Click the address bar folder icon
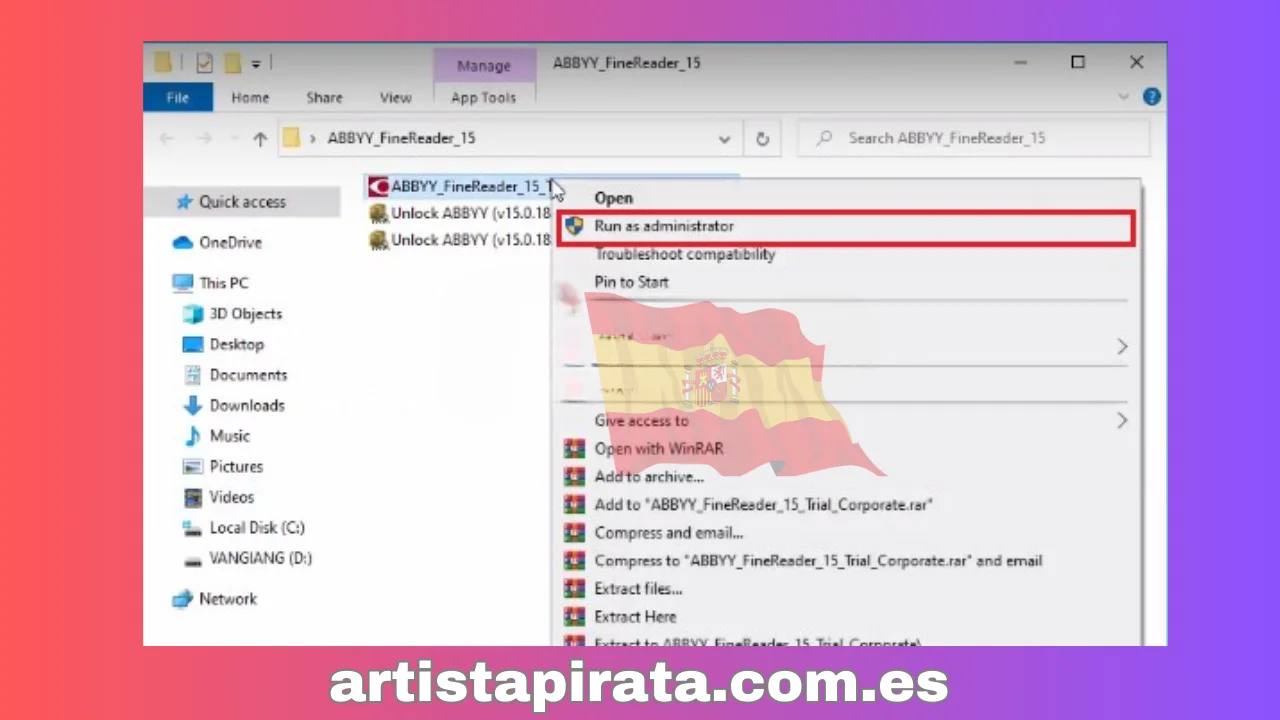Image resolution: width=1280 pixels, height=720 pixels. [291, 138]
